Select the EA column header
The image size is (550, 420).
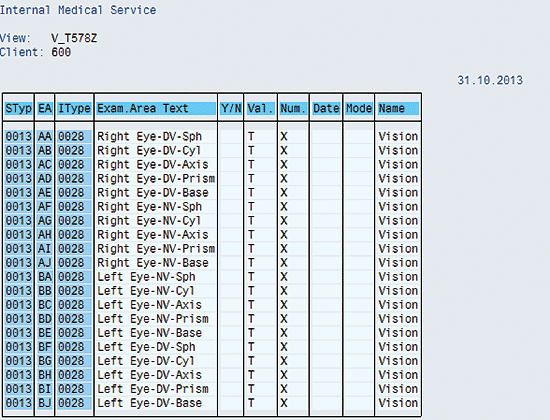pyautogui.click(x=45, y=108)
